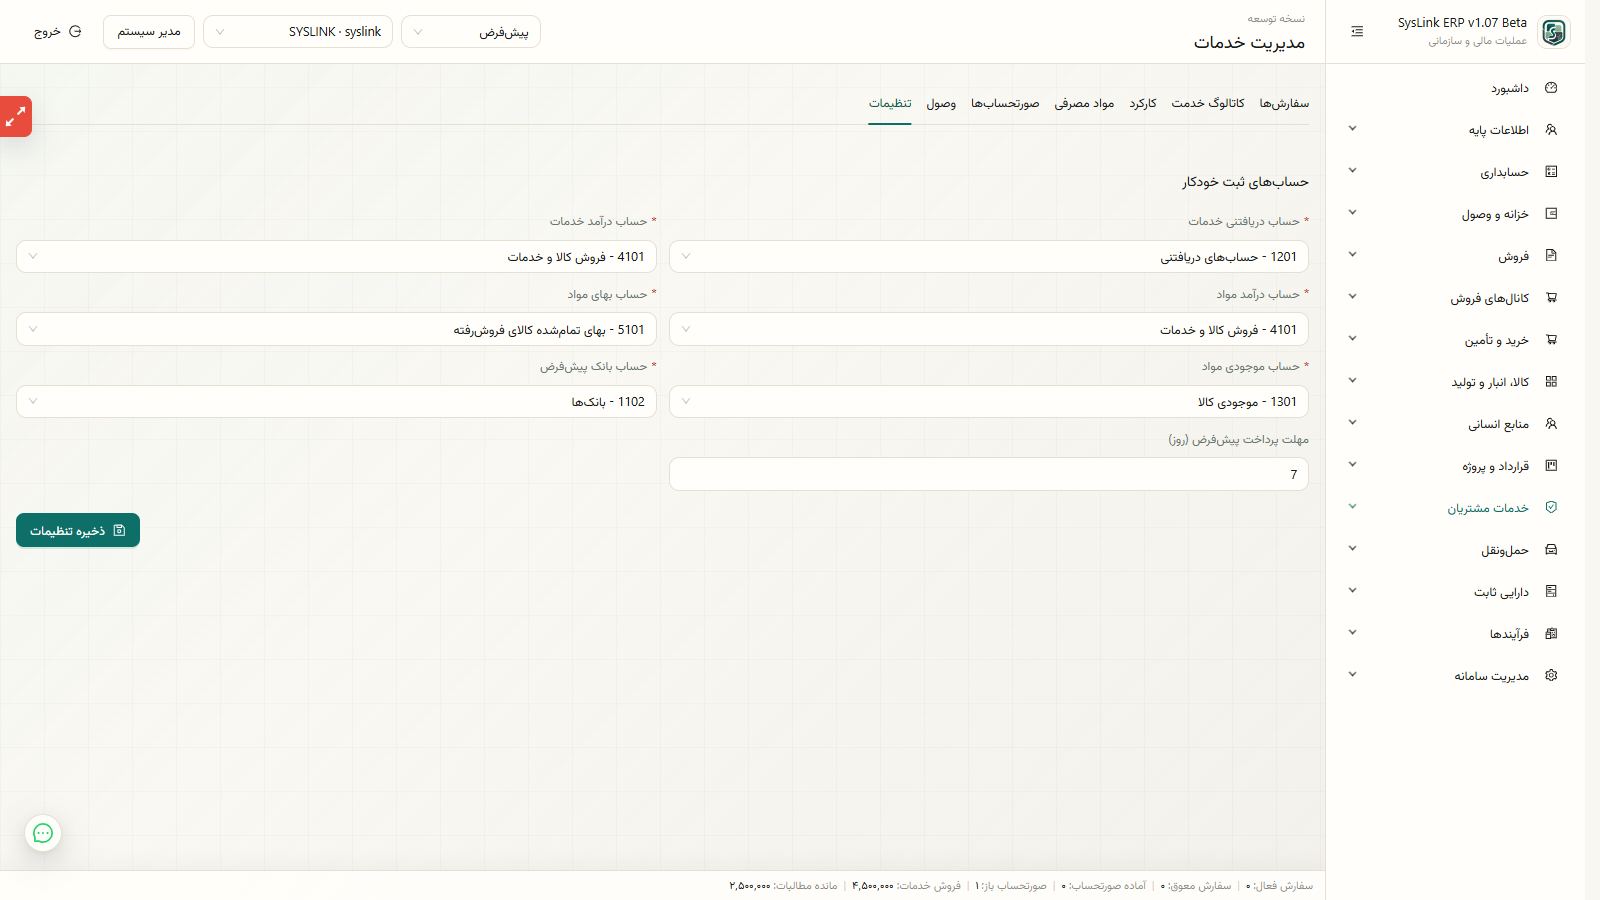Click the مدیریت سامانه gear icon

pyautogui.click(x=1551, y=676)
